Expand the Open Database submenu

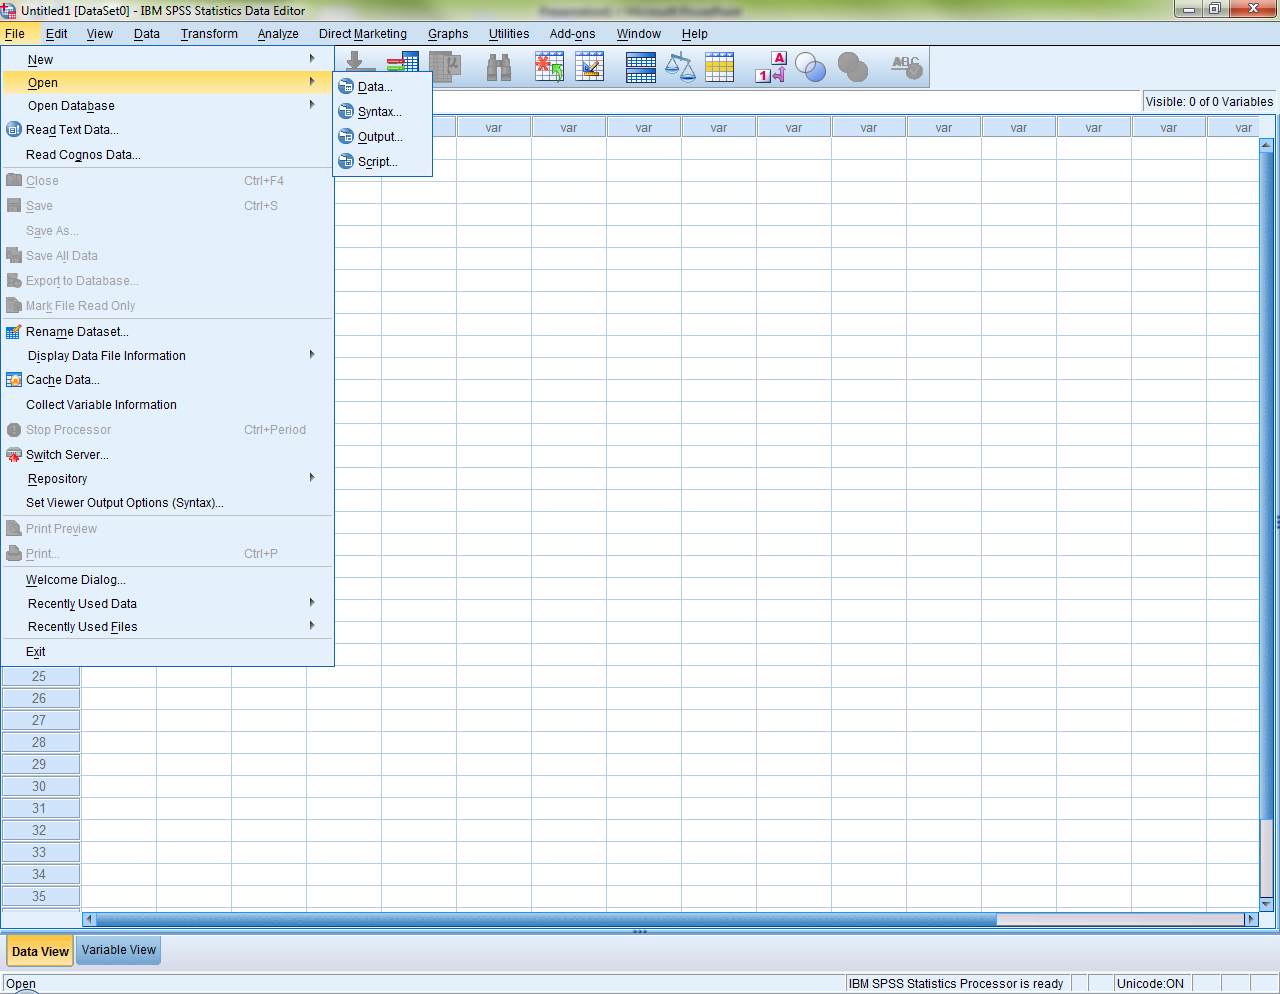167,106
